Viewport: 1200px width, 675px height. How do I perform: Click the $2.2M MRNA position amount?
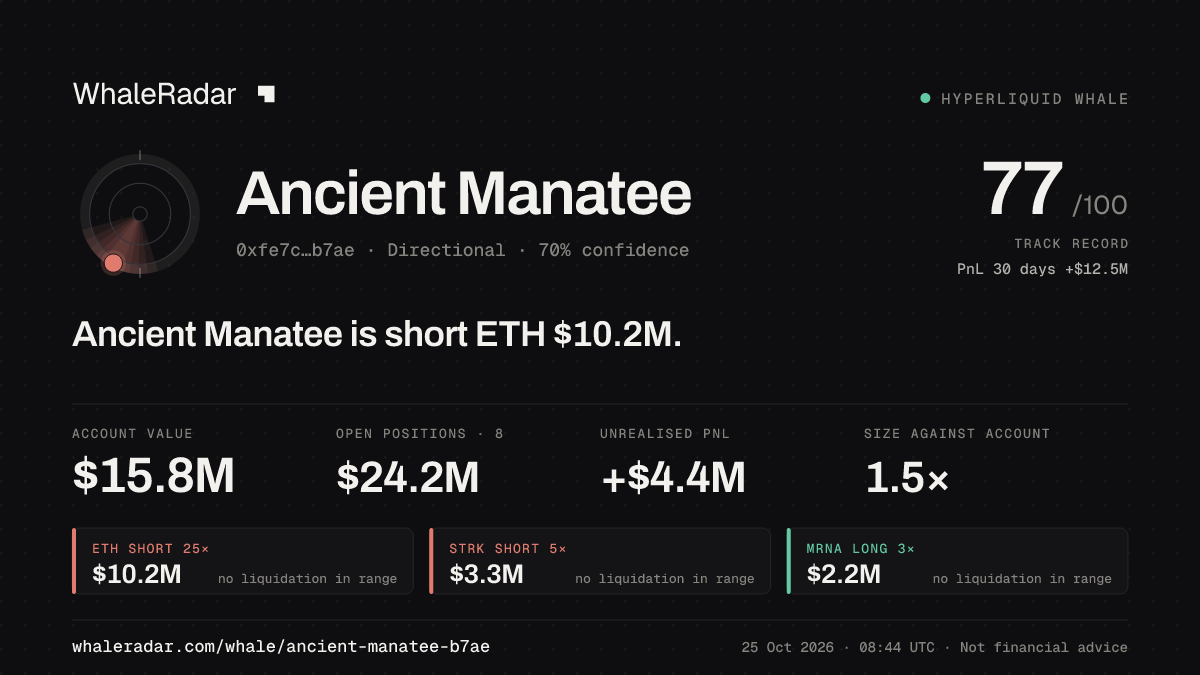tap(844, 575)
